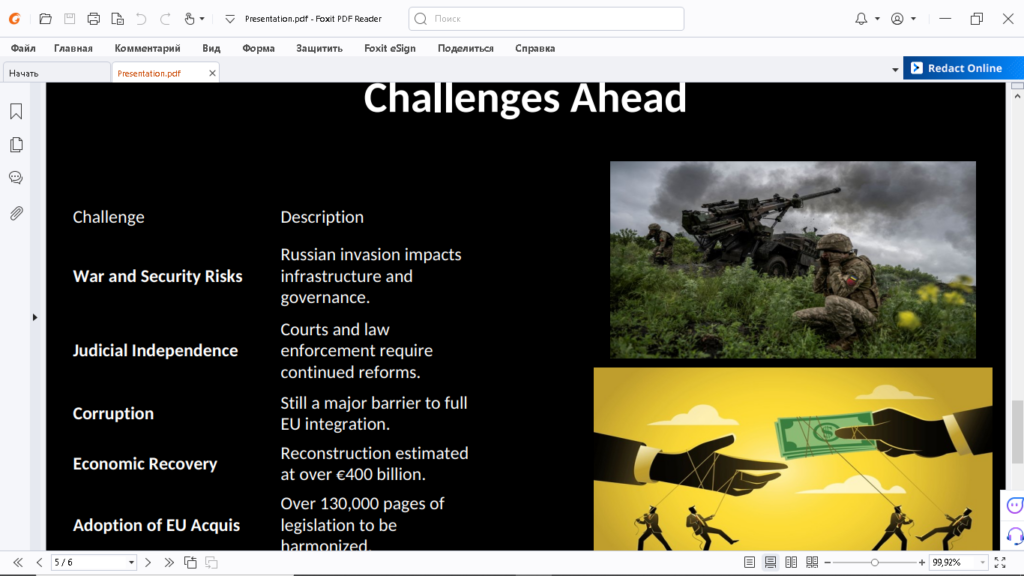The height and width of the screenshot is (576, 1024).
Task: Click the Open file folder icon
Action: (45, 19)
